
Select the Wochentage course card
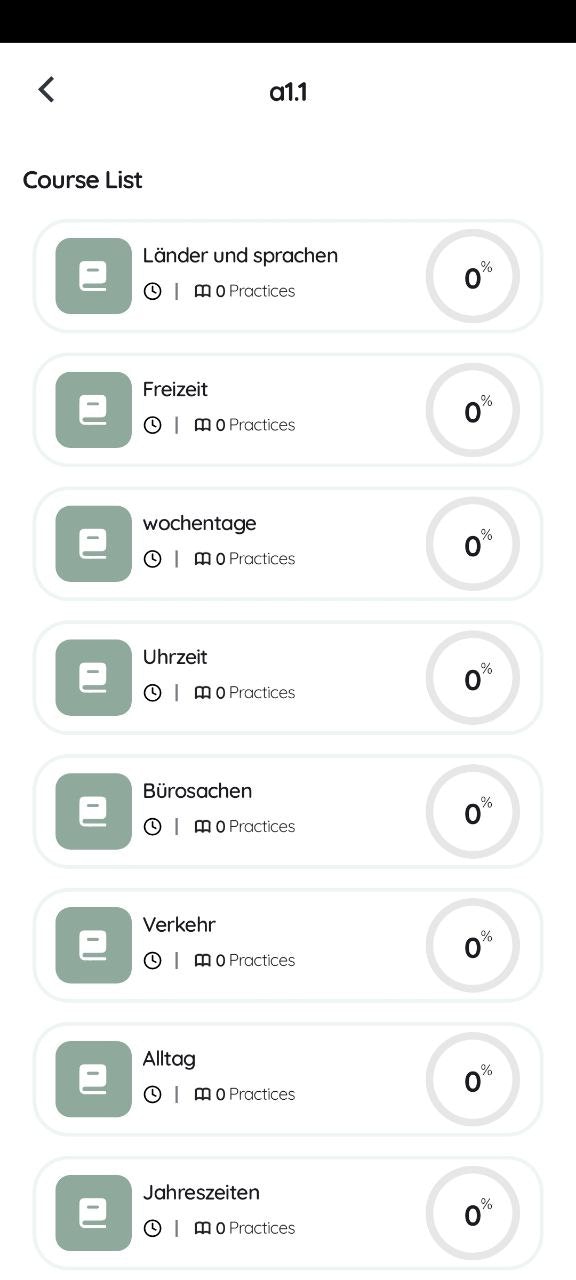click(x=288, y=543)
